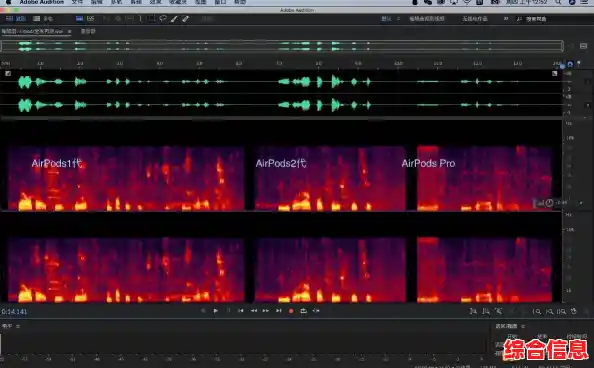
Task: Click the Stop button in transport
Action: tap(203, 311)
